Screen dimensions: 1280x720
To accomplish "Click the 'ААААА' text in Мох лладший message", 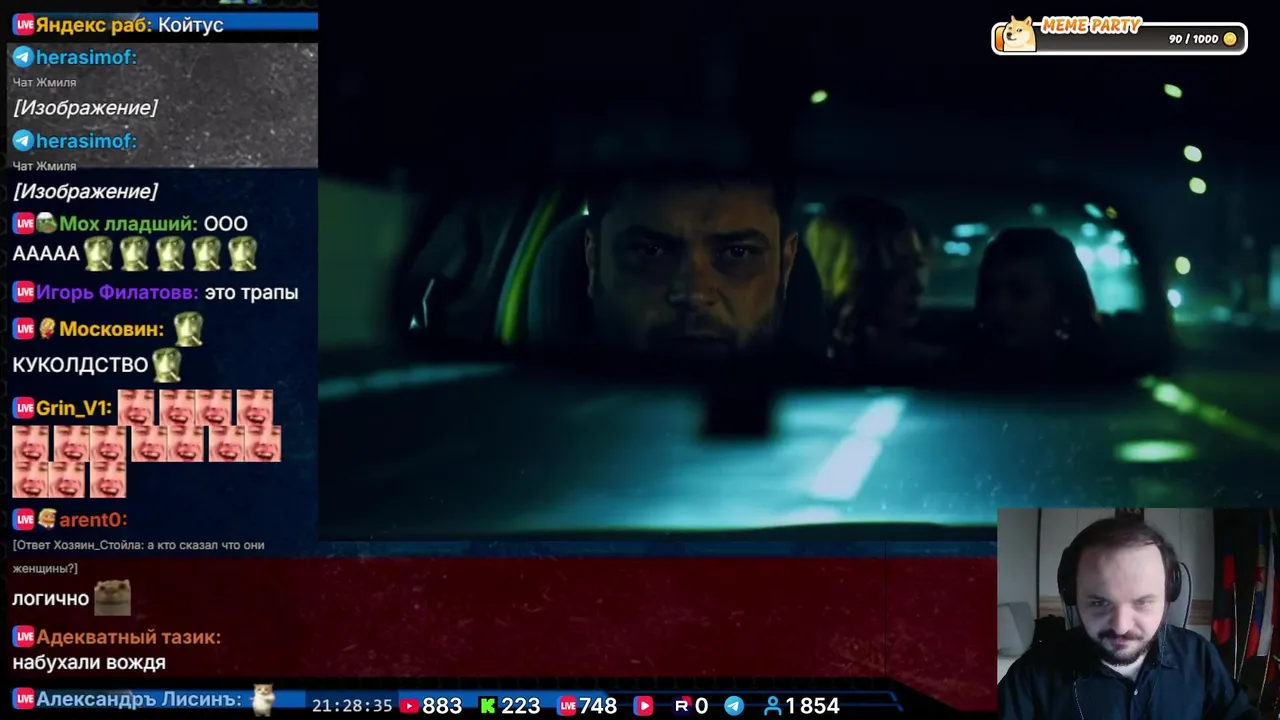I will pos(46,254).
